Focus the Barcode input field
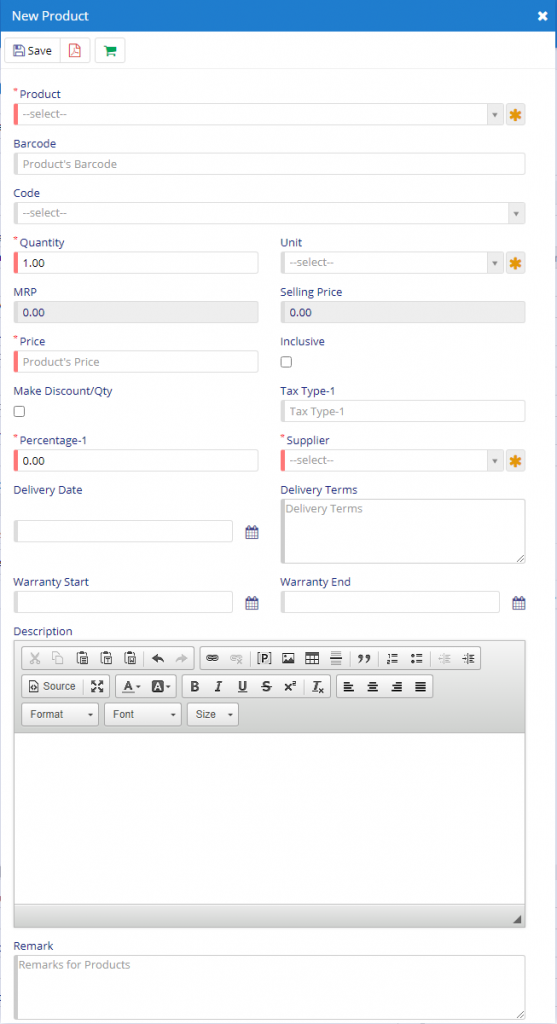This screenshot has height=1024, width=557. [x=269, y=164]
